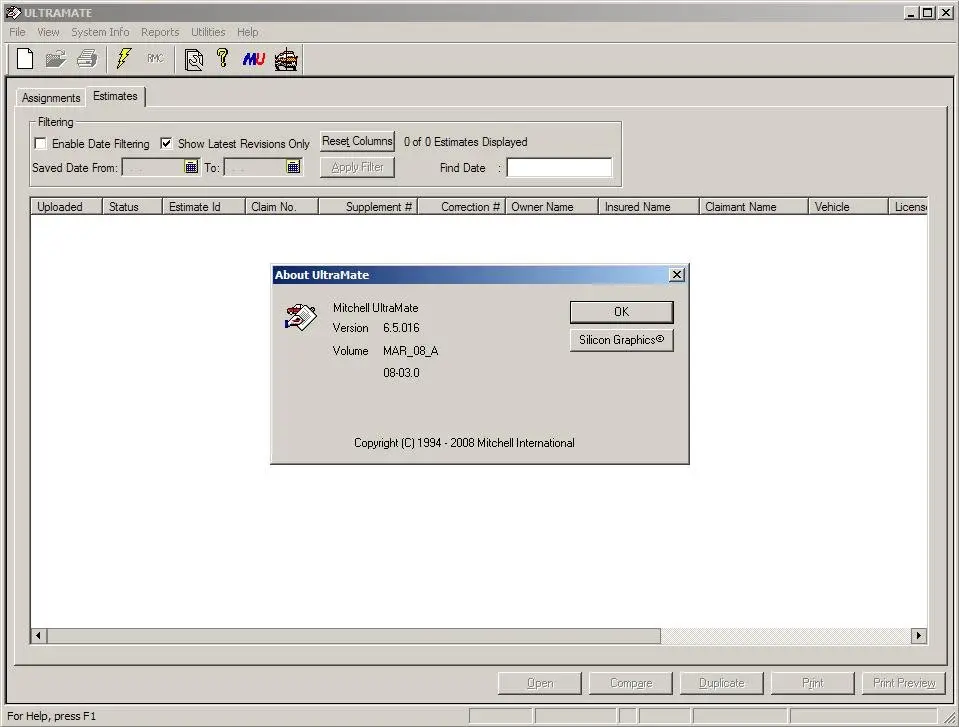Uncheck Show Latest Revisions Only
The height and width of the screenshot is (727, 959).
(166, 144)
